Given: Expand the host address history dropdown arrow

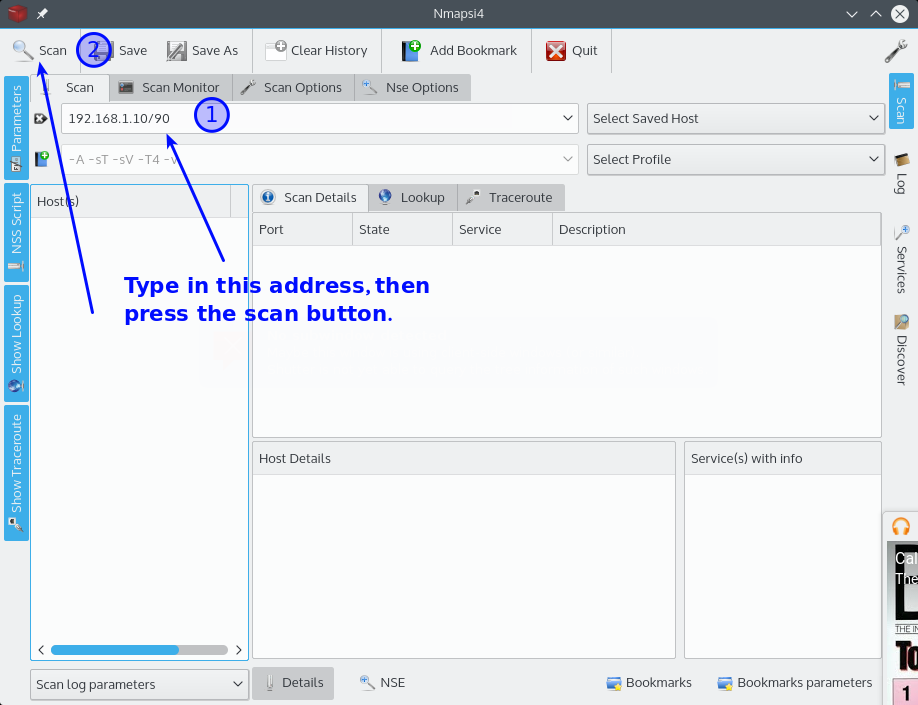Looking at the screenshot, I should (x=567, y=118).
